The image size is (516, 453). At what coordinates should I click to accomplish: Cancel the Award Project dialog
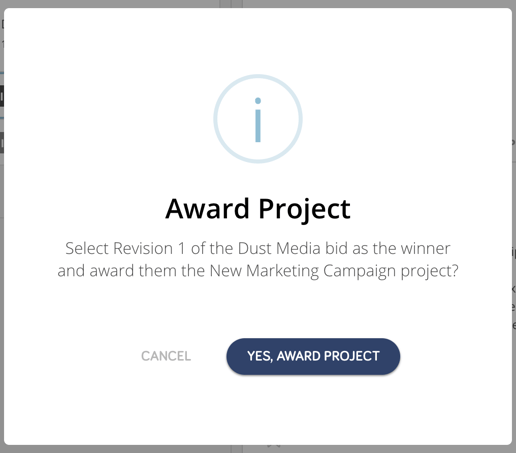pyautogui.click(x=166, y=356)
